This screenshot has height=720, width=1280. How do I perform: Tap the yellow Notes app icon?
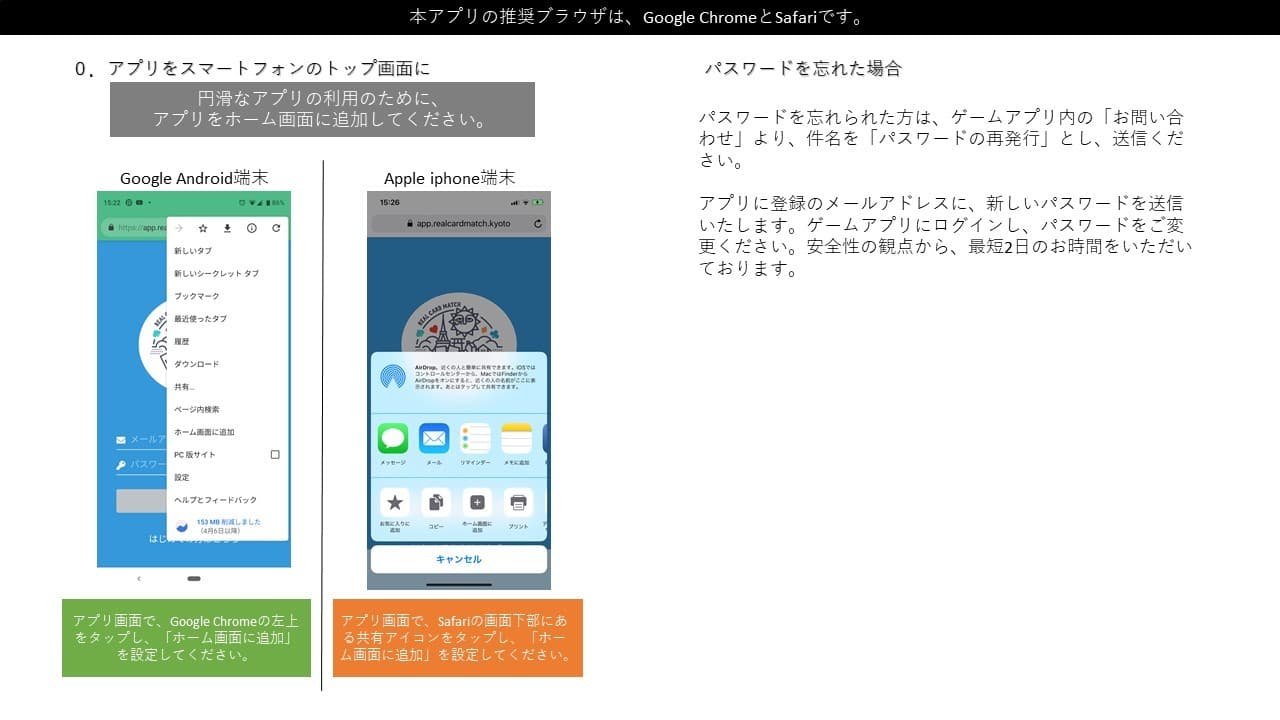(516, 438)
